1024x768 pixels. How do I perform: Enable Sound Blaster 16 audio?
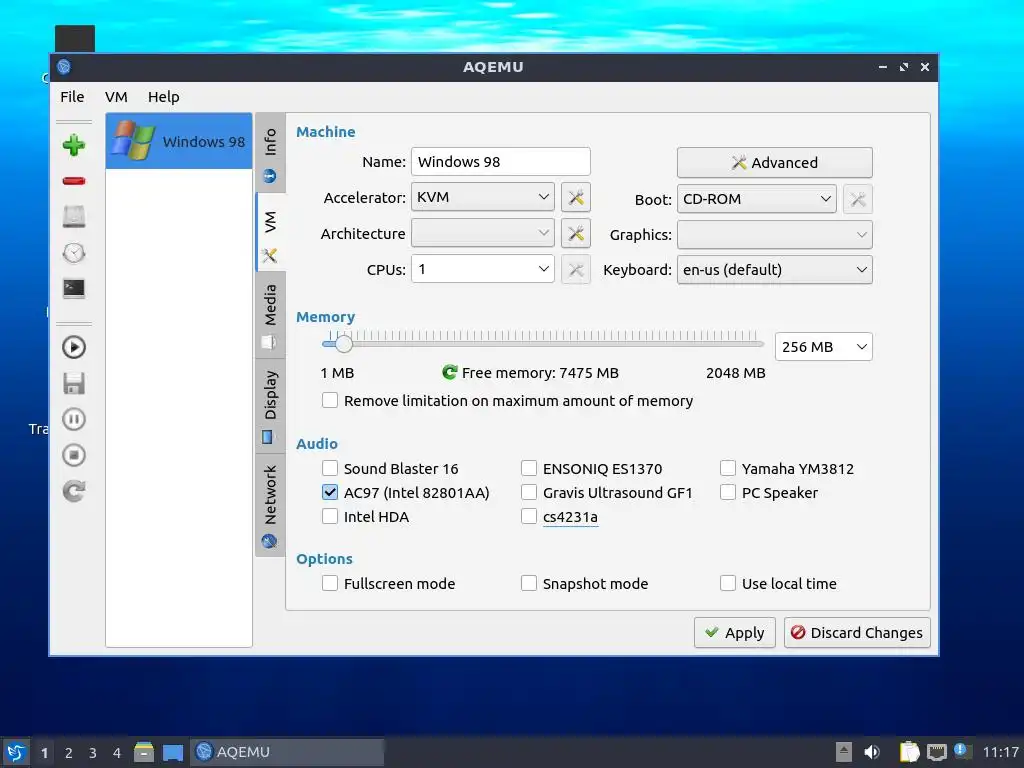330,468
